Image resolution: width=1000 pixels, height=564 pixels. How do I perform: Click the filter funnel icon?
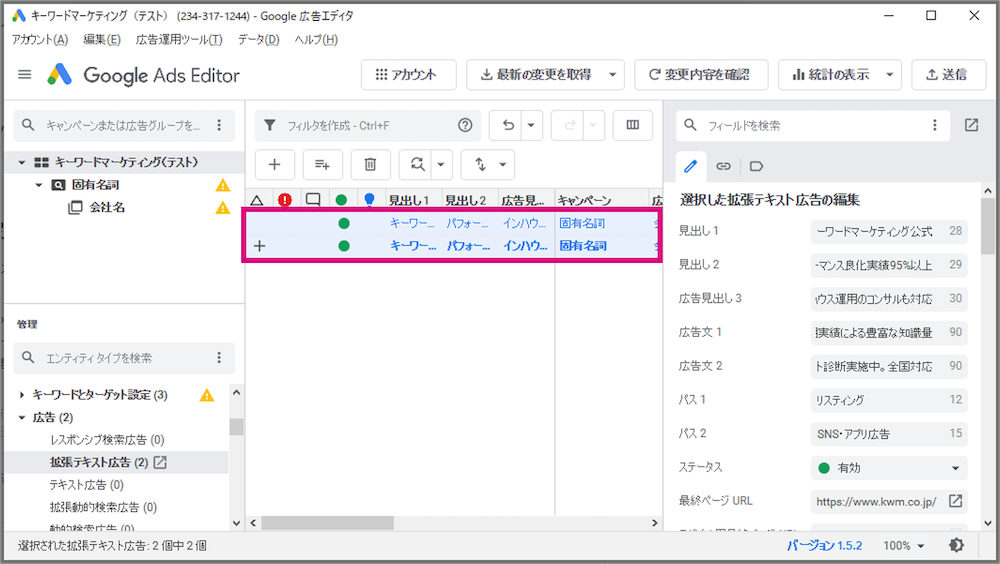point(270,125)
